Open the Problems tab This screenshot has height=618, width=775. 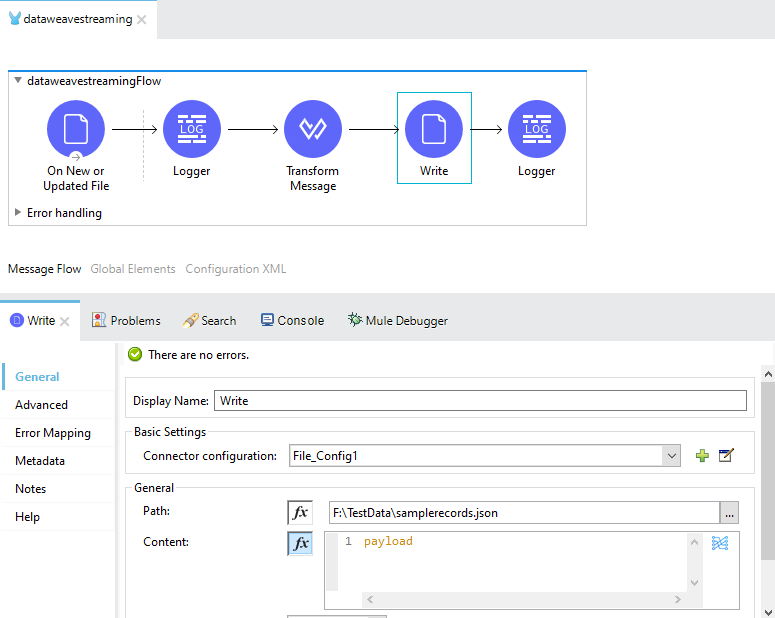[x=126, y=320]
